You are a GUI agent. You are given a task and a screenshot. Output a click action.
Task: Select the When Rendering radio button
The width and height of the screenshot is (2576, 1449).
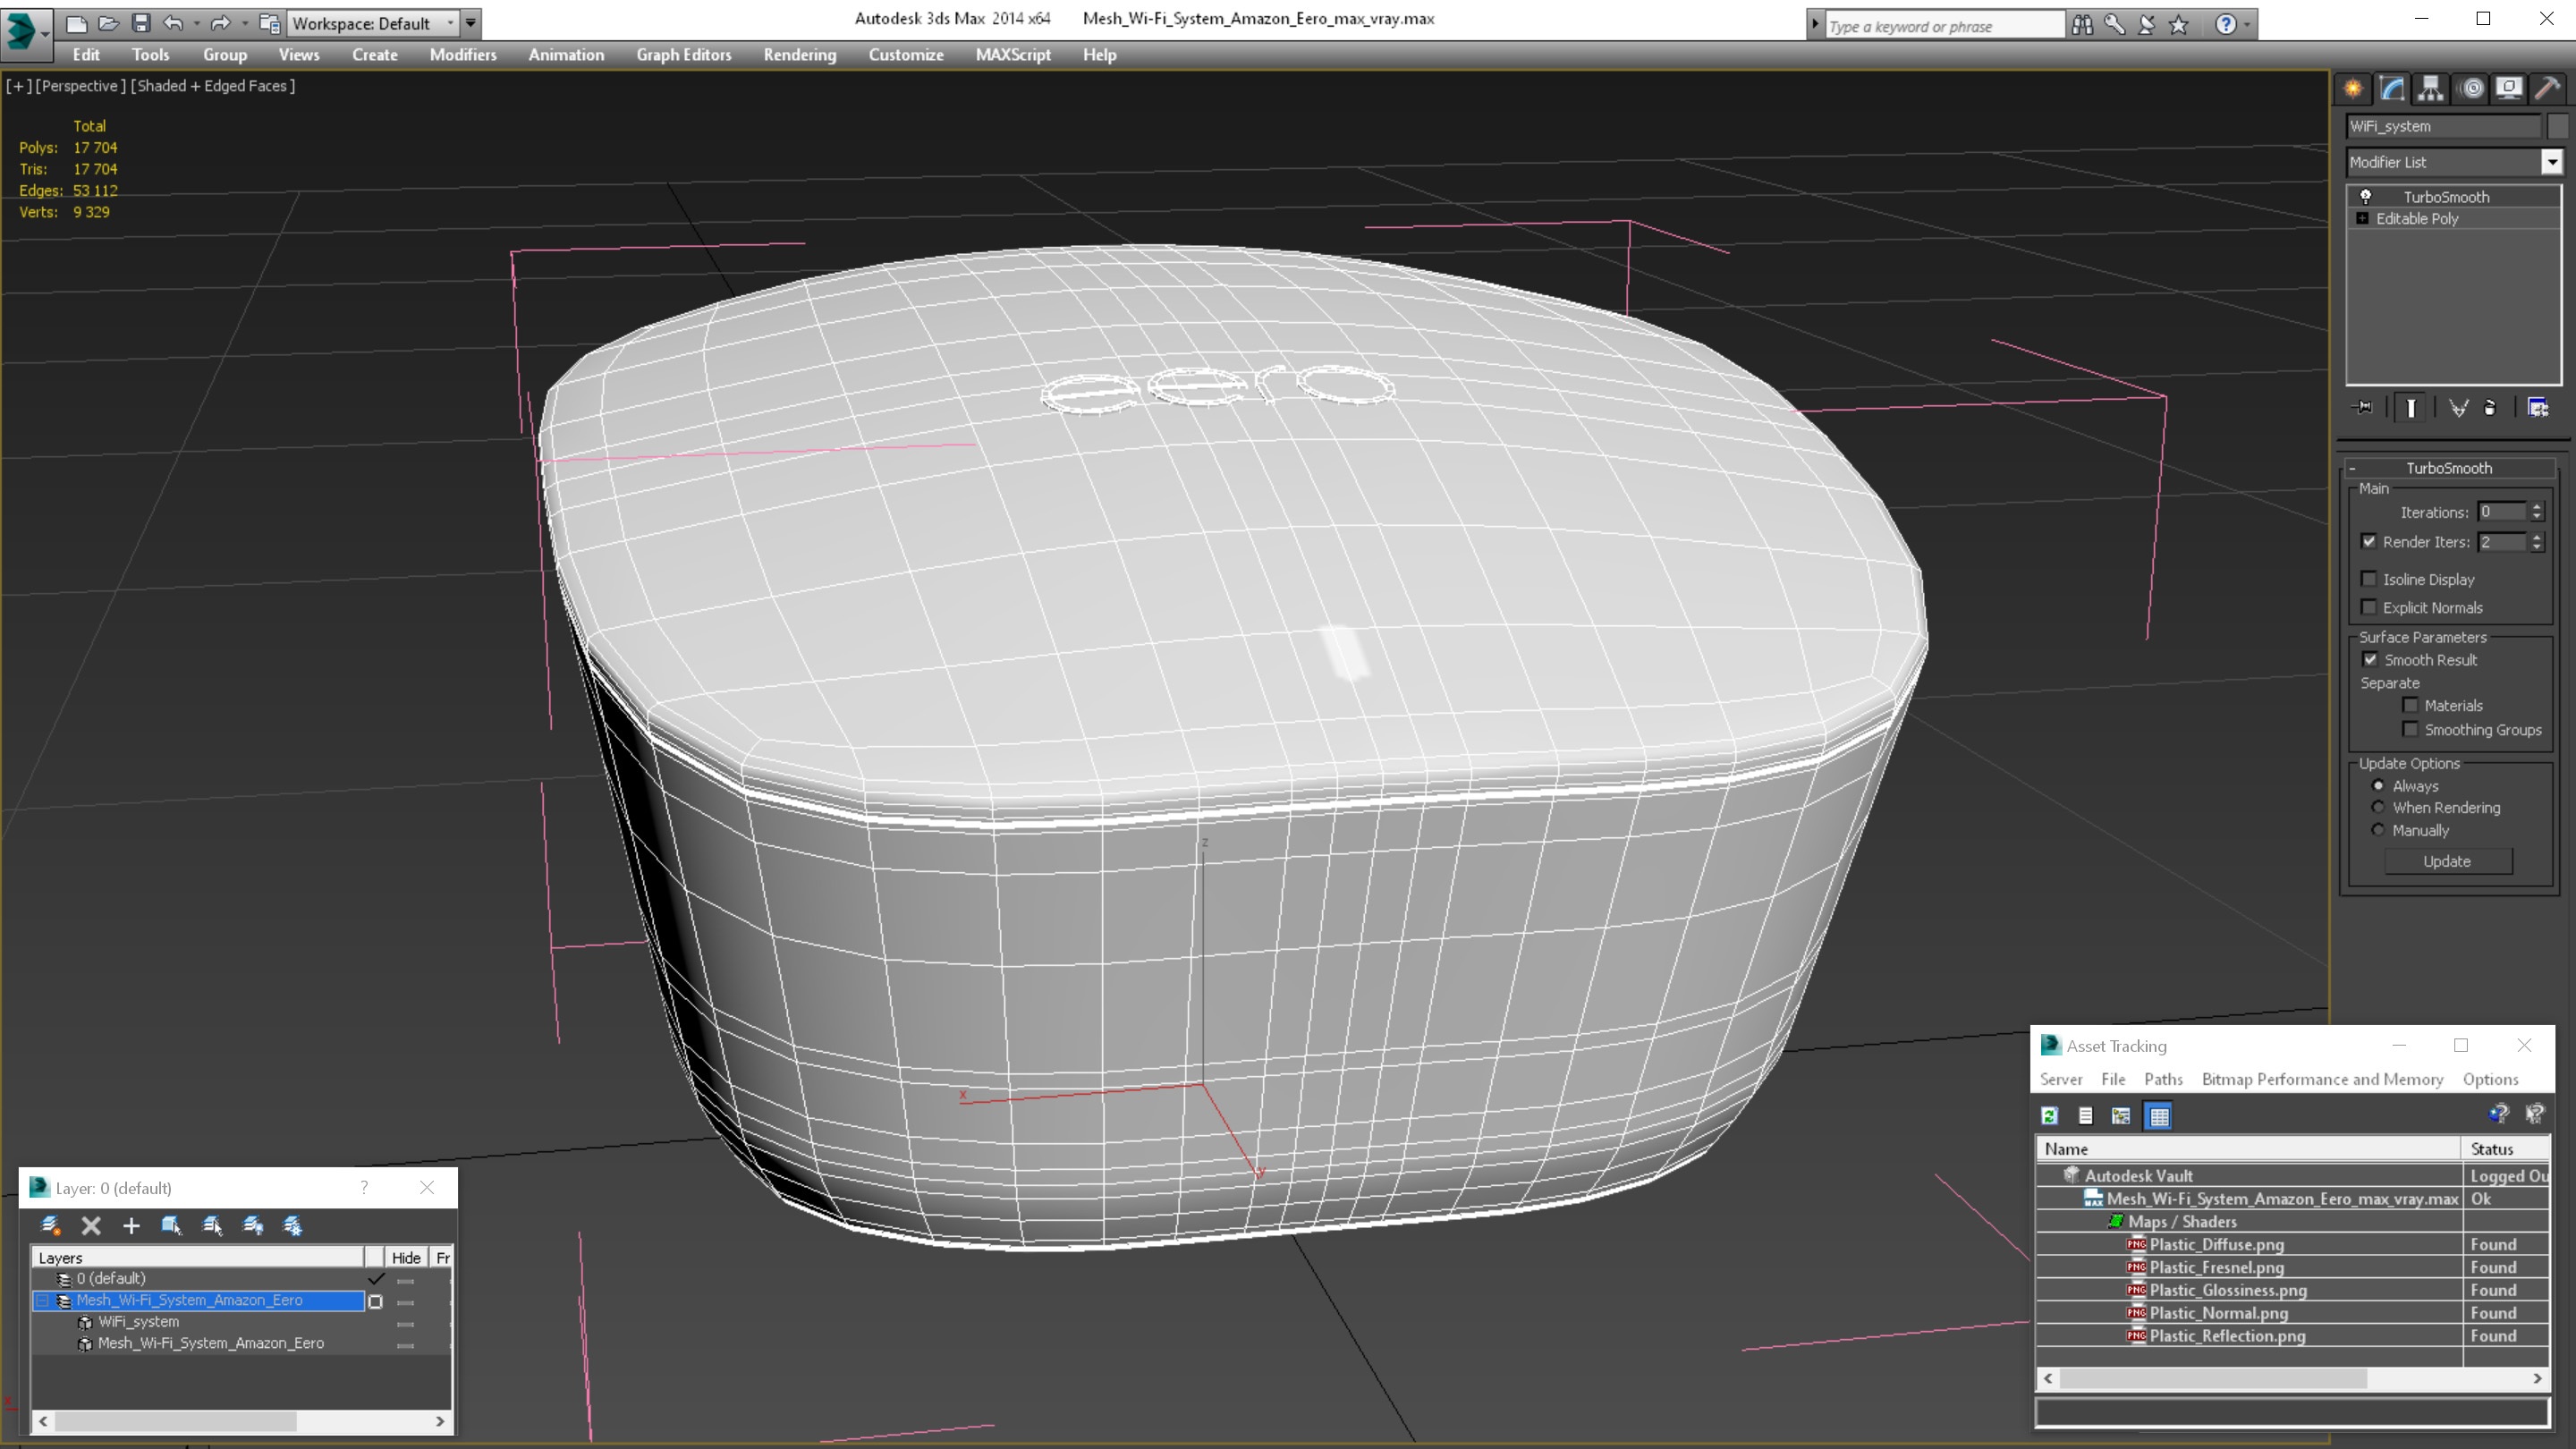(x=2378, y=808)
